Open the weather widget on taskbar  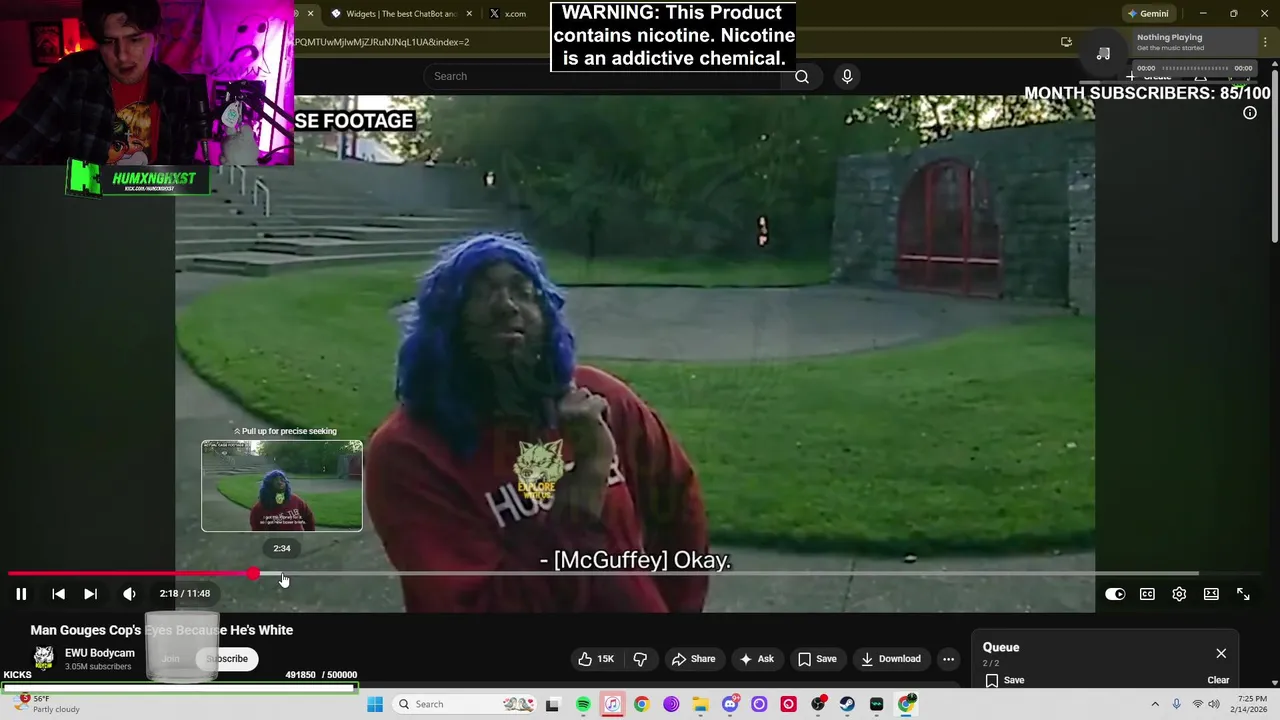(48, 704)
